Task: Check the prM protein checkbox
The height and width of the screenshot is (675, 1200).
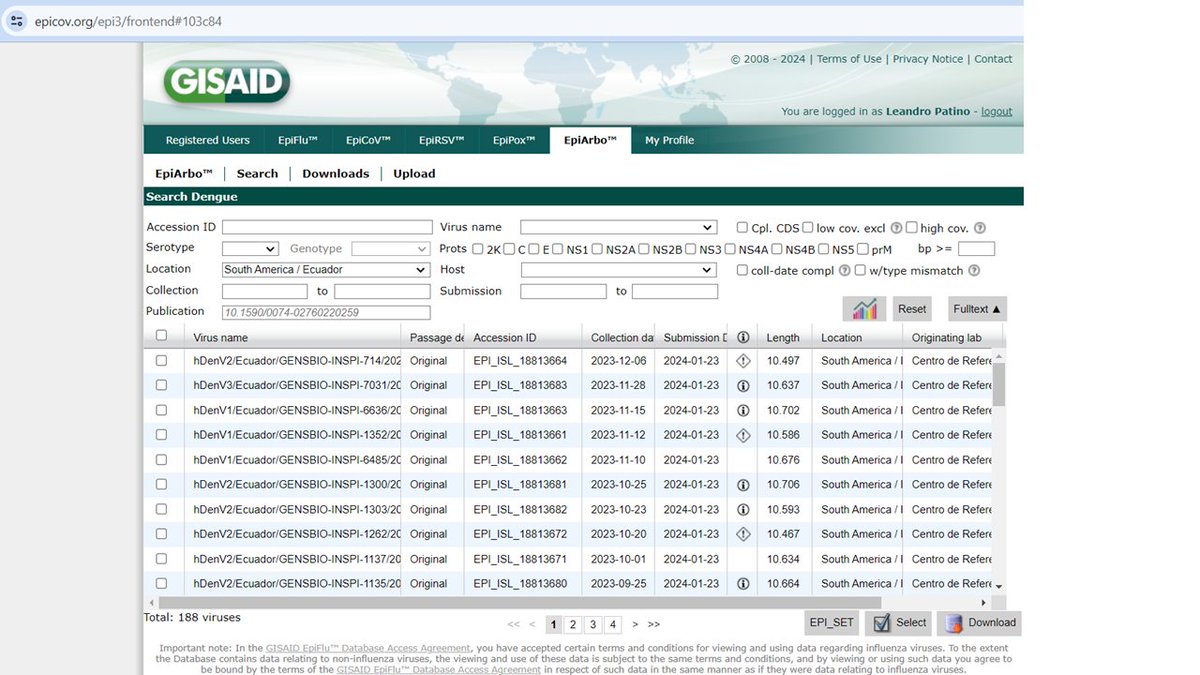Action: pyautogui.click(x=862, y=249)
